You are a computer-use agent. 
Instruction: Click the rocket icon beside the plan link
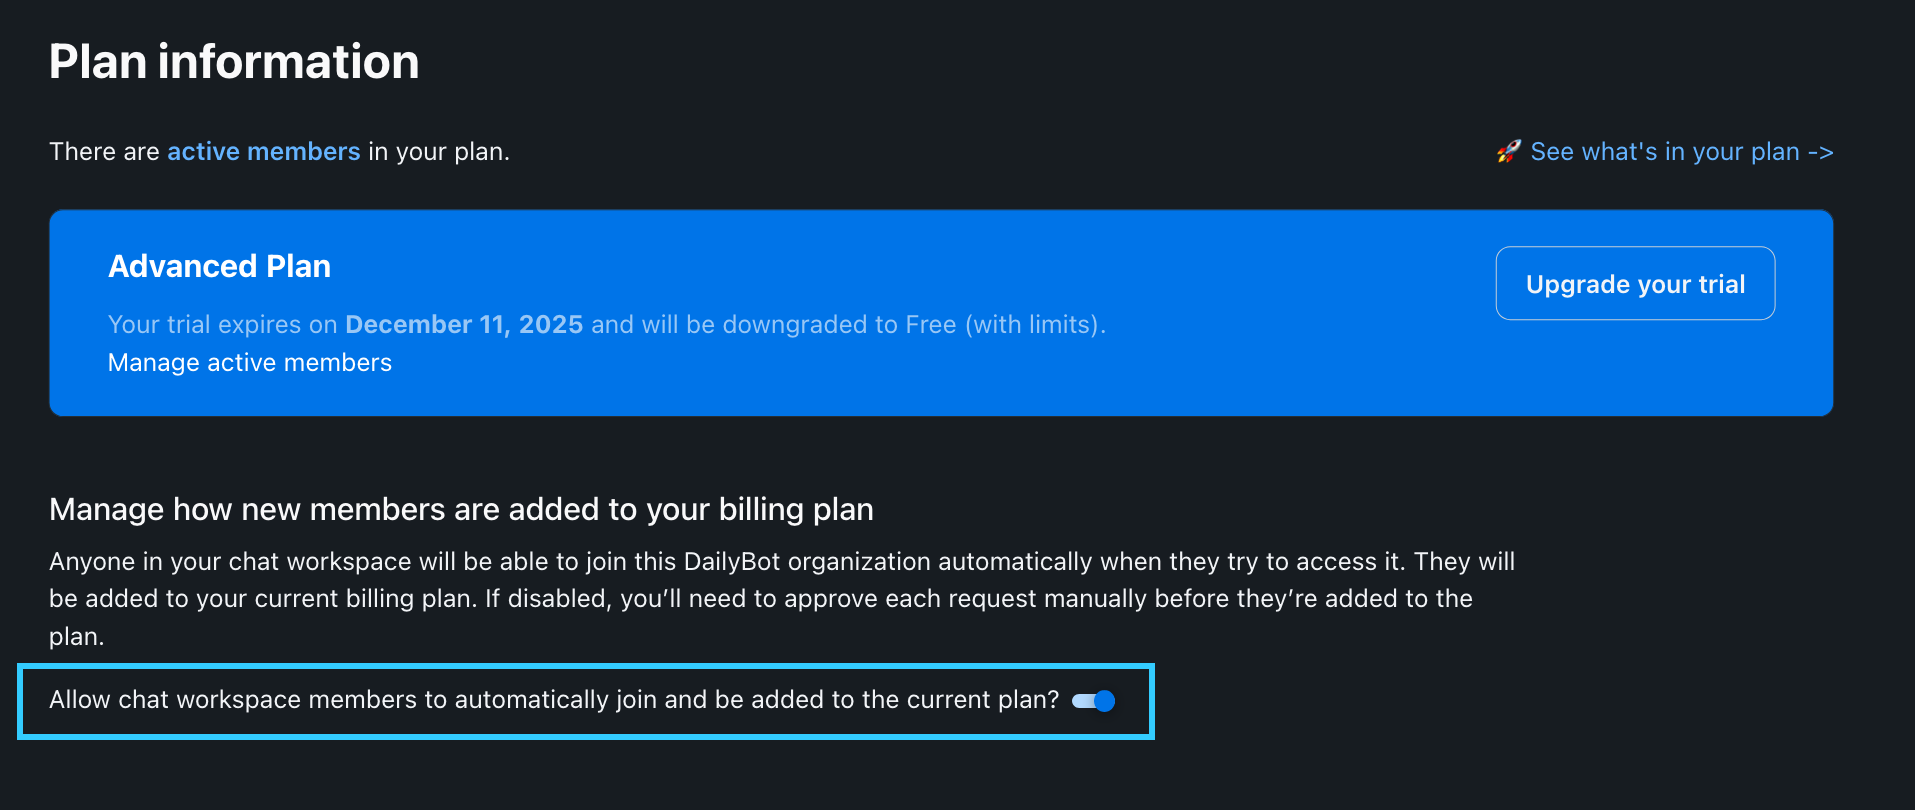point(1508,151)
